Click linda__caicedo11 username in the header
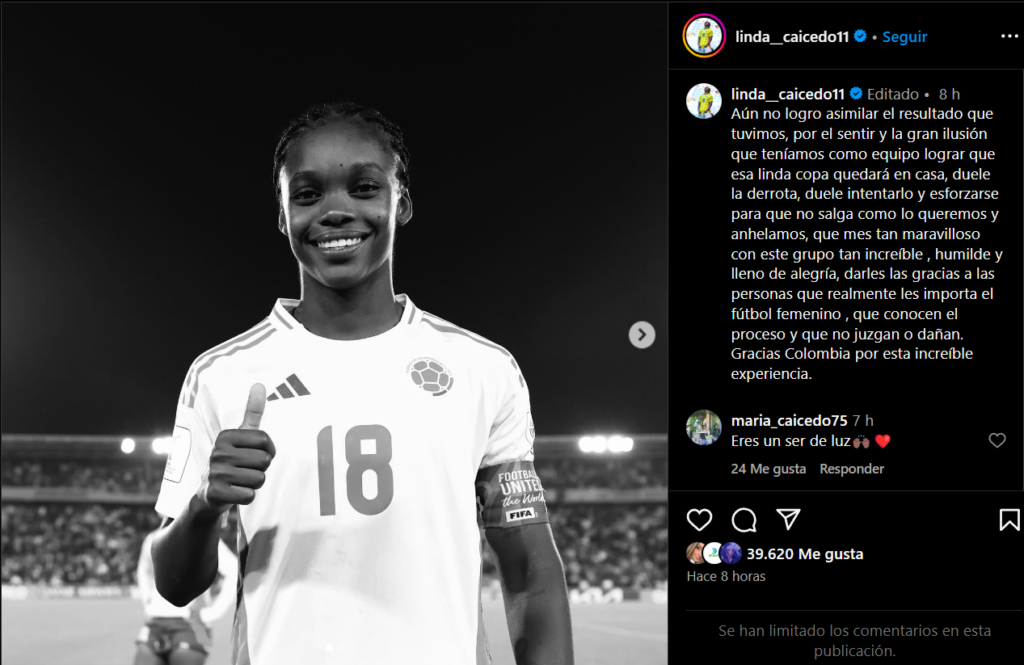This screenshot has height=665, width=1024. [792, 37]
